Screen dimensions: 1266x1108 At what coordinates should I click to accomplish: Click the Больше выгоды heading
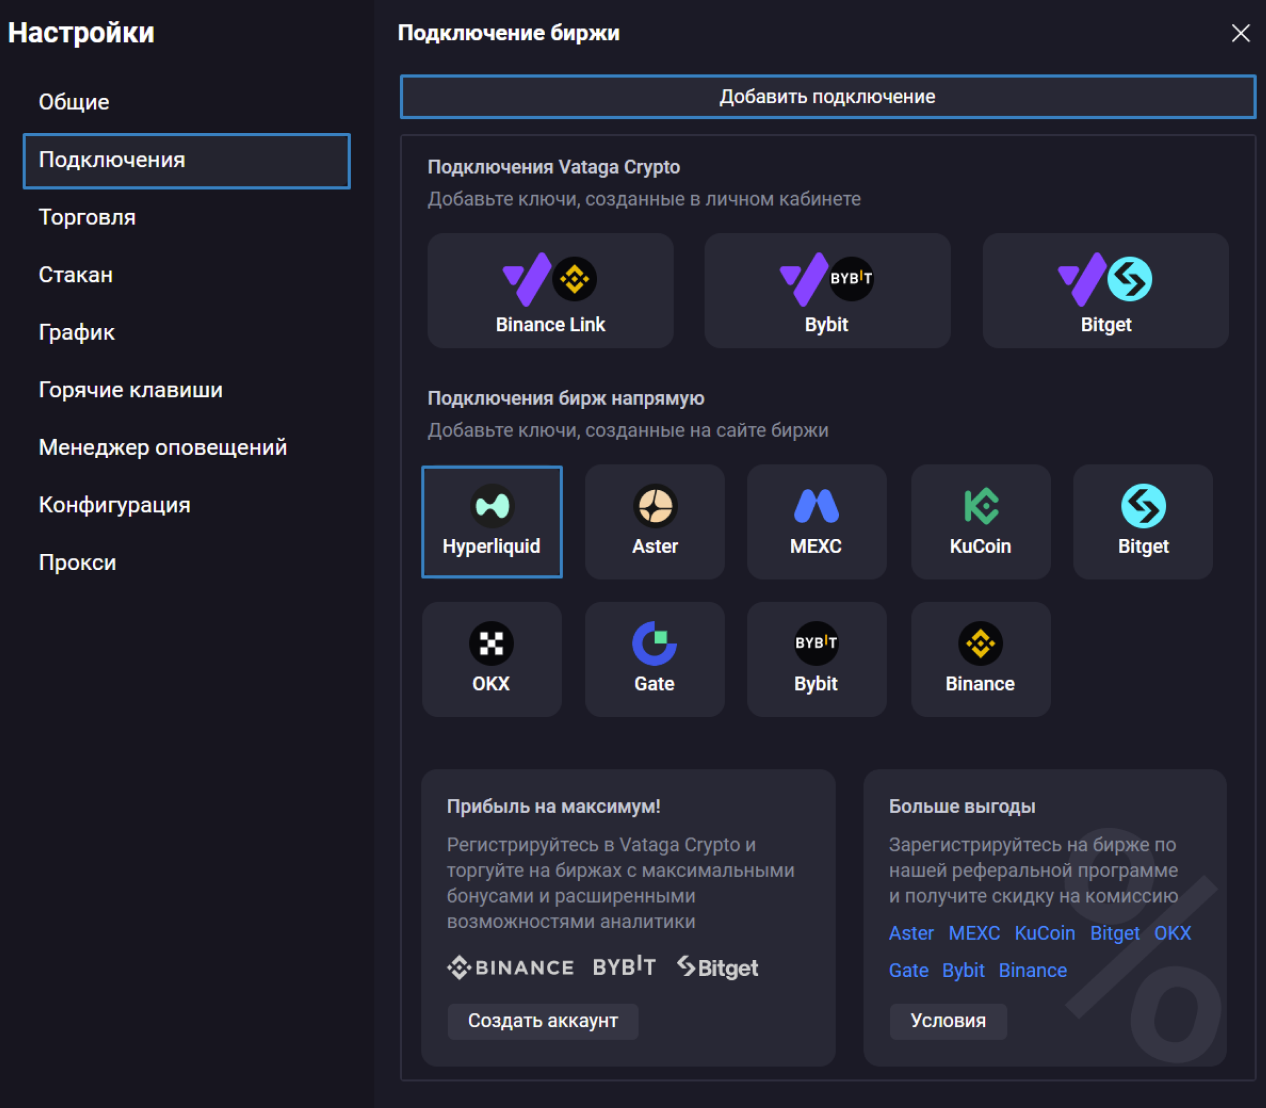(x=962, y=806)
